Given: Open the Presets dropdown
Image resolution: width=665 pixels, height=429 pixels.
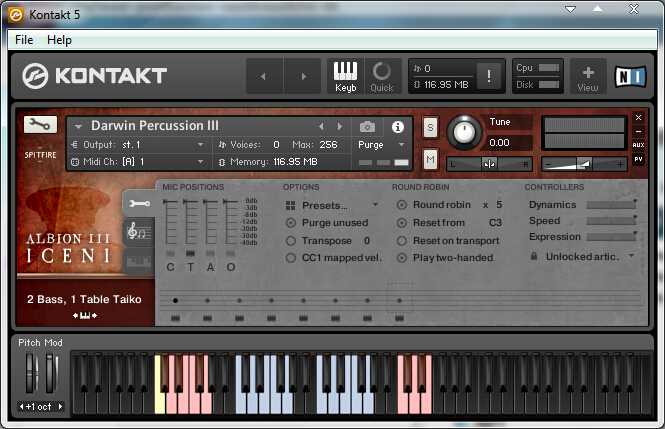Looking at the screenshot, I should (375, 205).
